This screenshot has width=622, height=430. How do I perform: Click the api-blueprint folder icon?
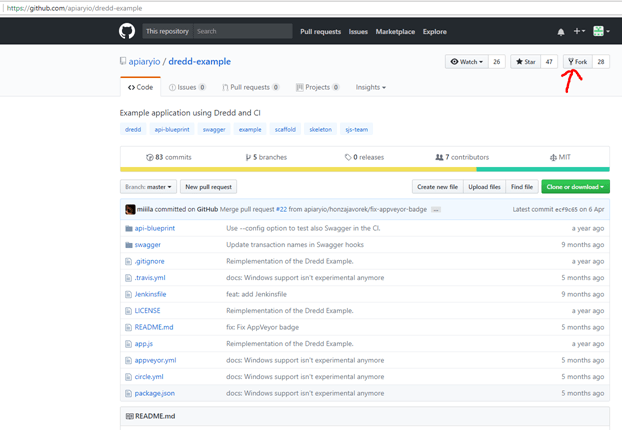pos(129,228)
